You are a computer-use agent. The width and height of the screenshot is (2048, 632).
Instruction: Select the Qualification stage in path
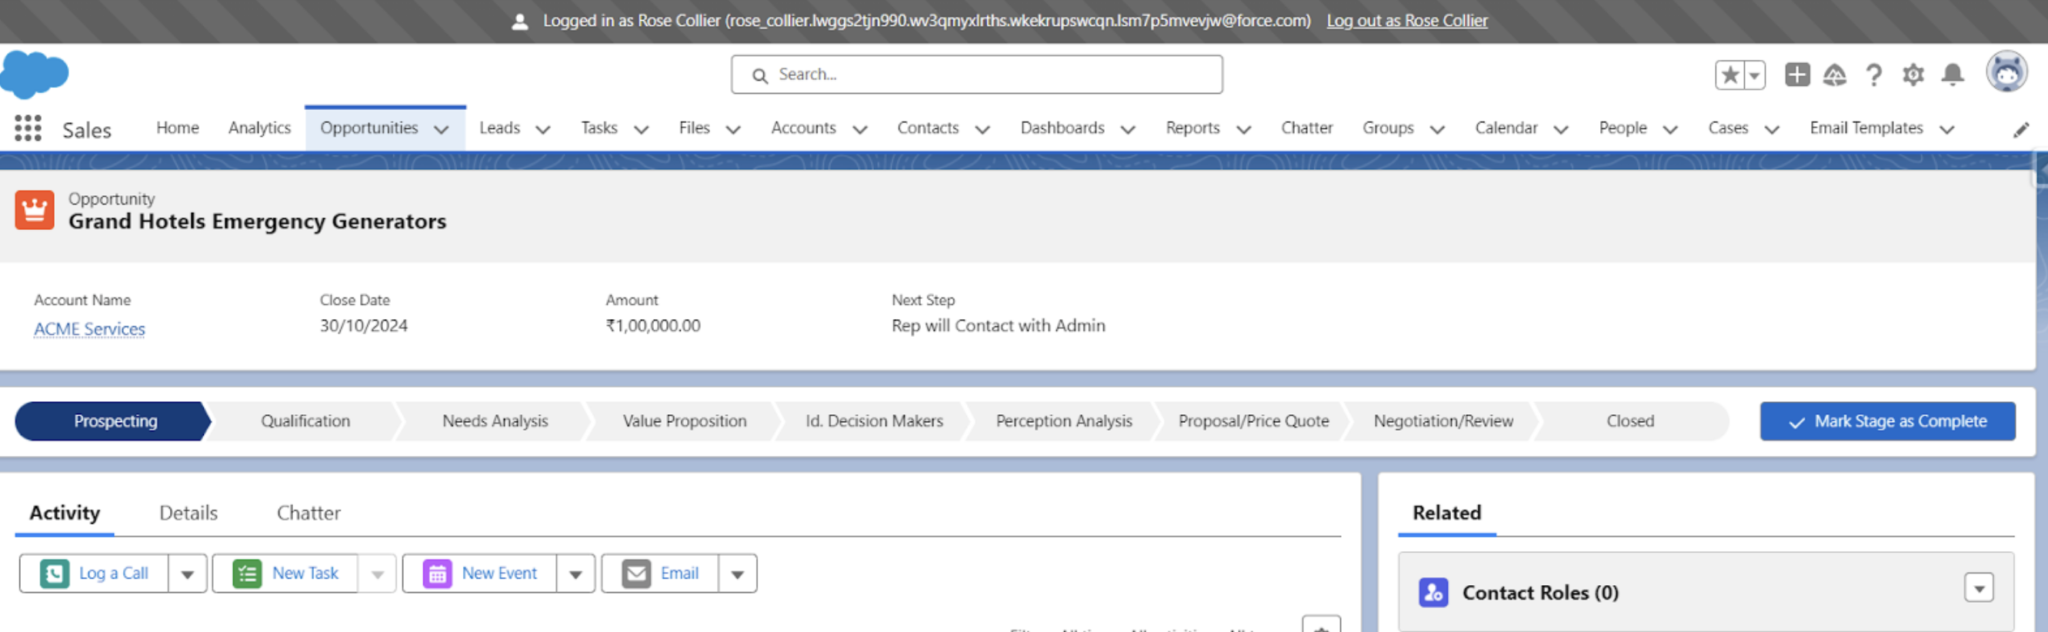point(305,421)
